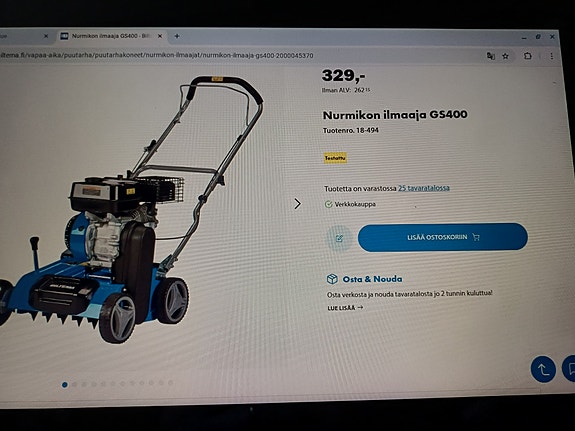Click the round edit-list icon beside cart button
575x431 pixels.
339,238
